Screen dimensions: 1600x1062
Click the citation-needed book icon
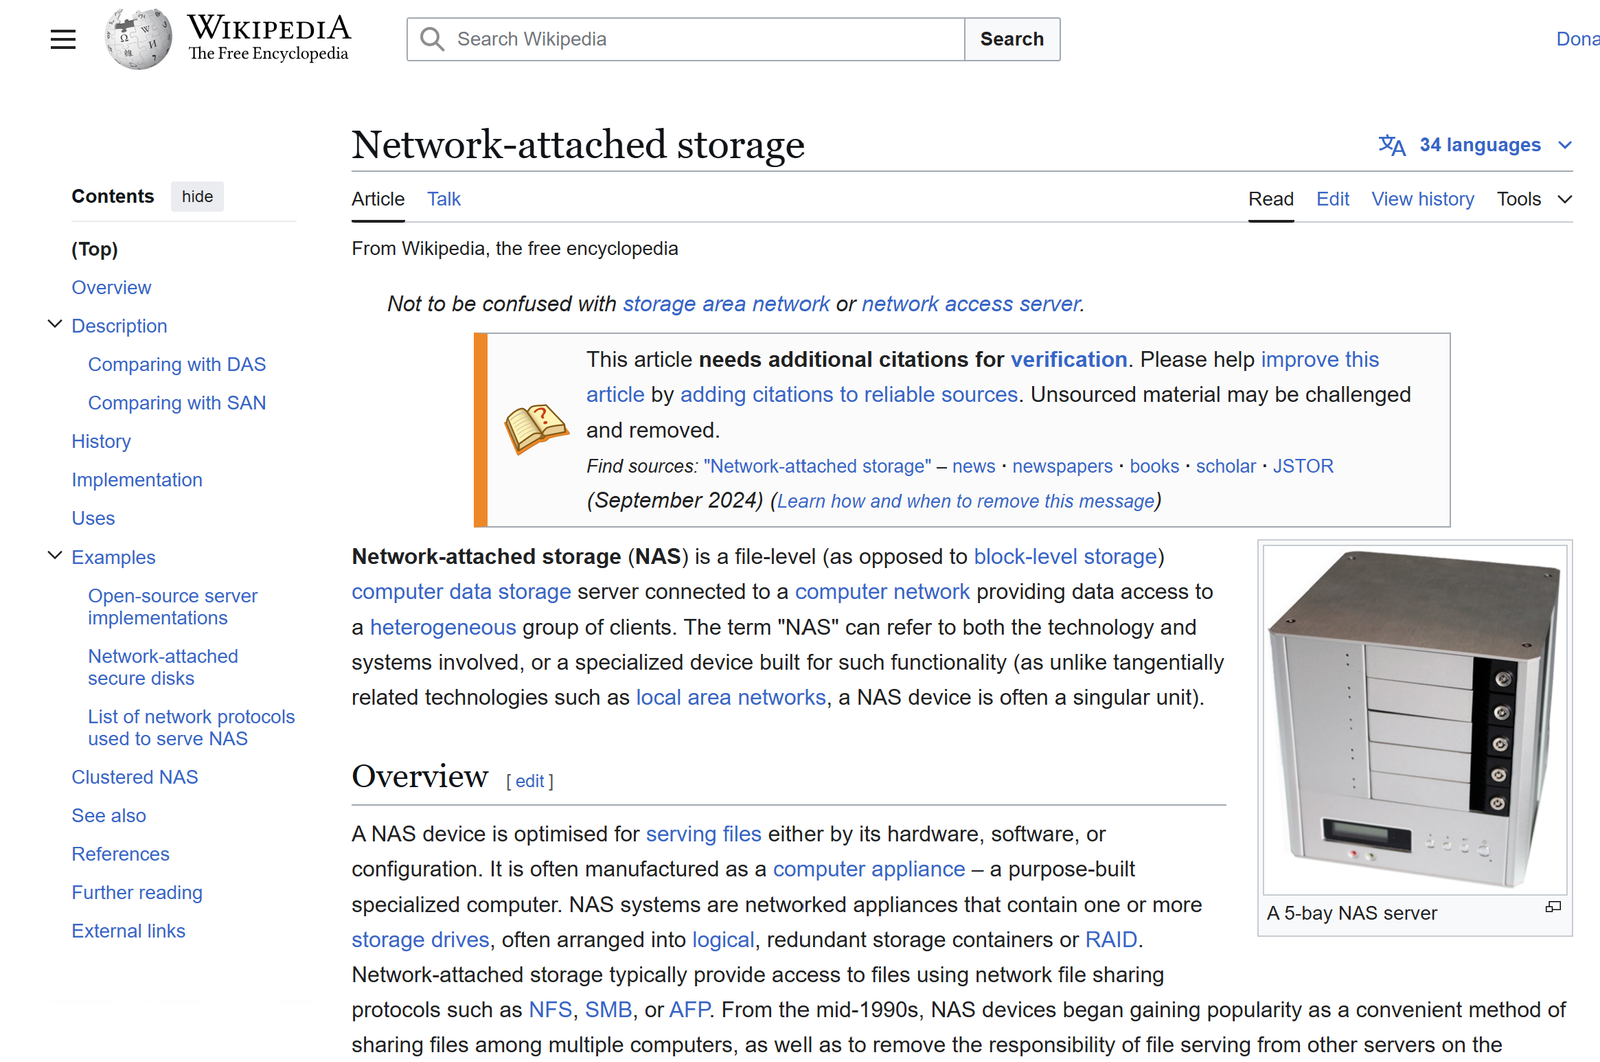(x=536, y=429)
